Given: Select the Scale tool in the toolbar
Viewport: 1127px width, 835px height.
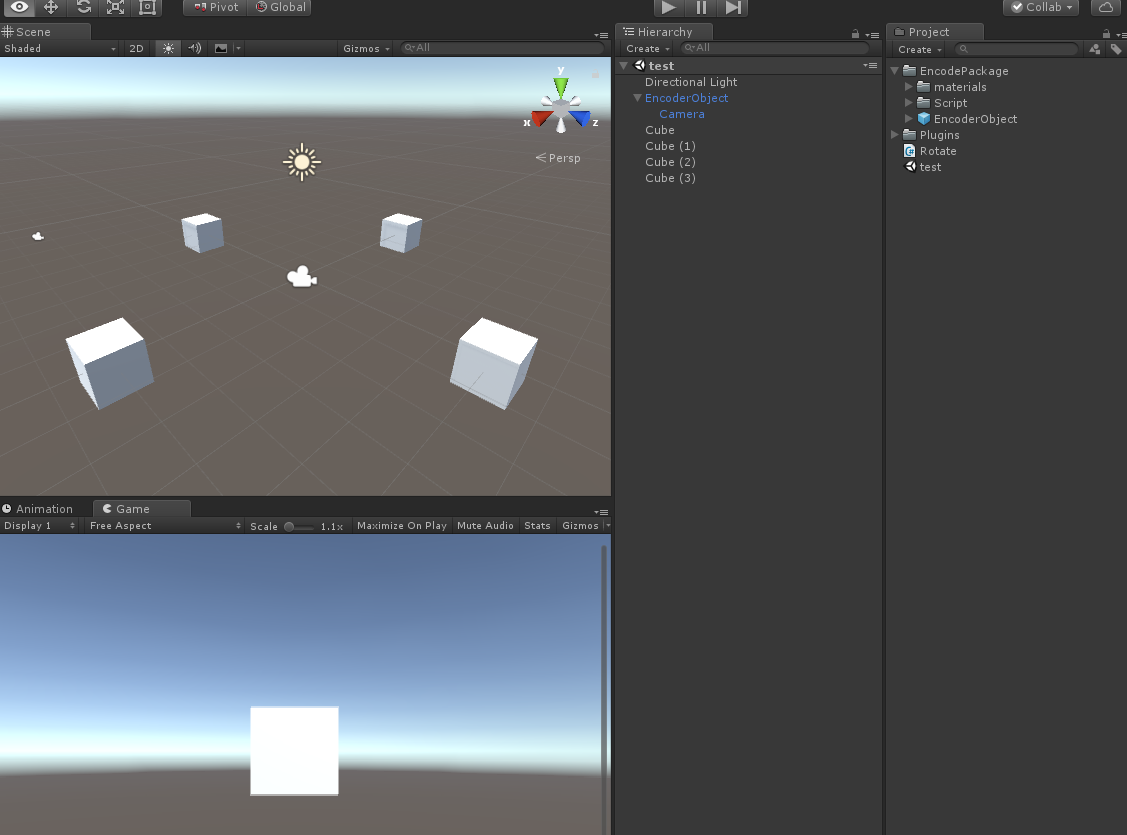Looking at the screenshot, I should point(115,7).
